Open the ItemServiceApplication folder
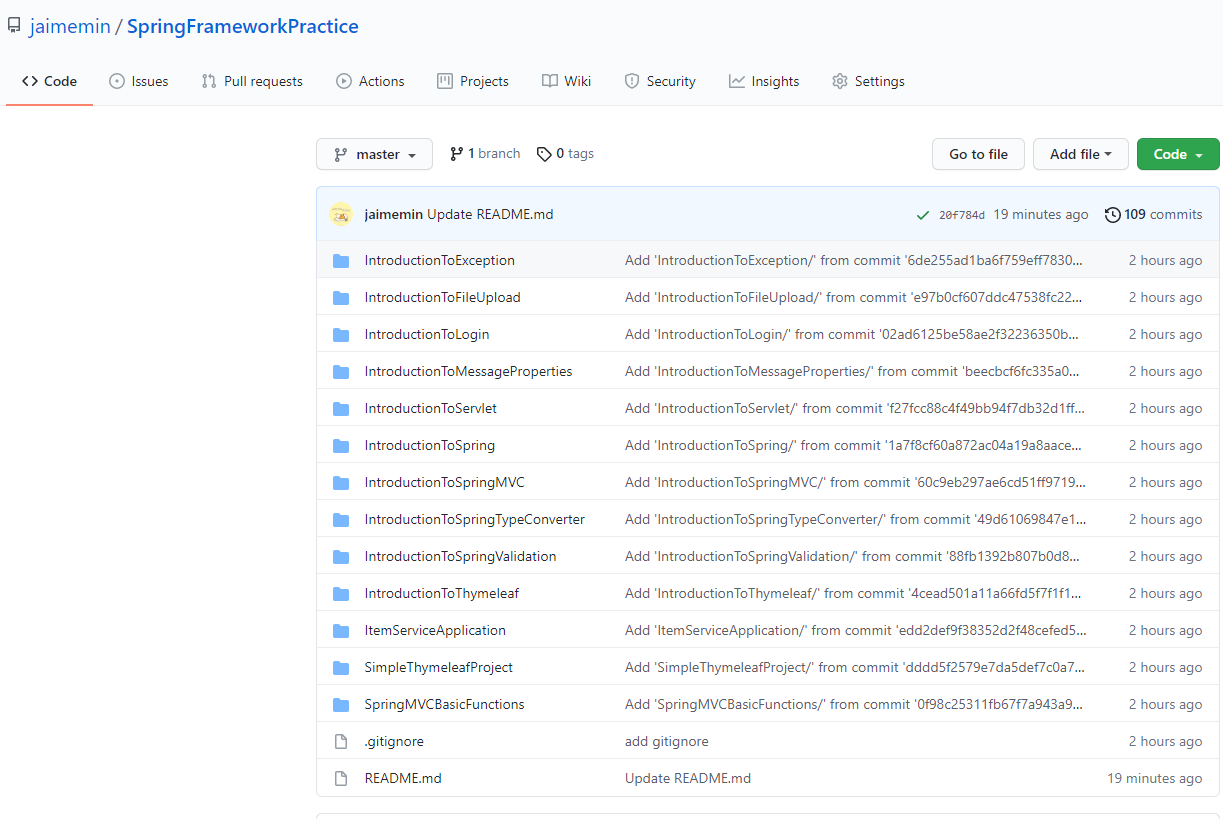 click(435, 631)
